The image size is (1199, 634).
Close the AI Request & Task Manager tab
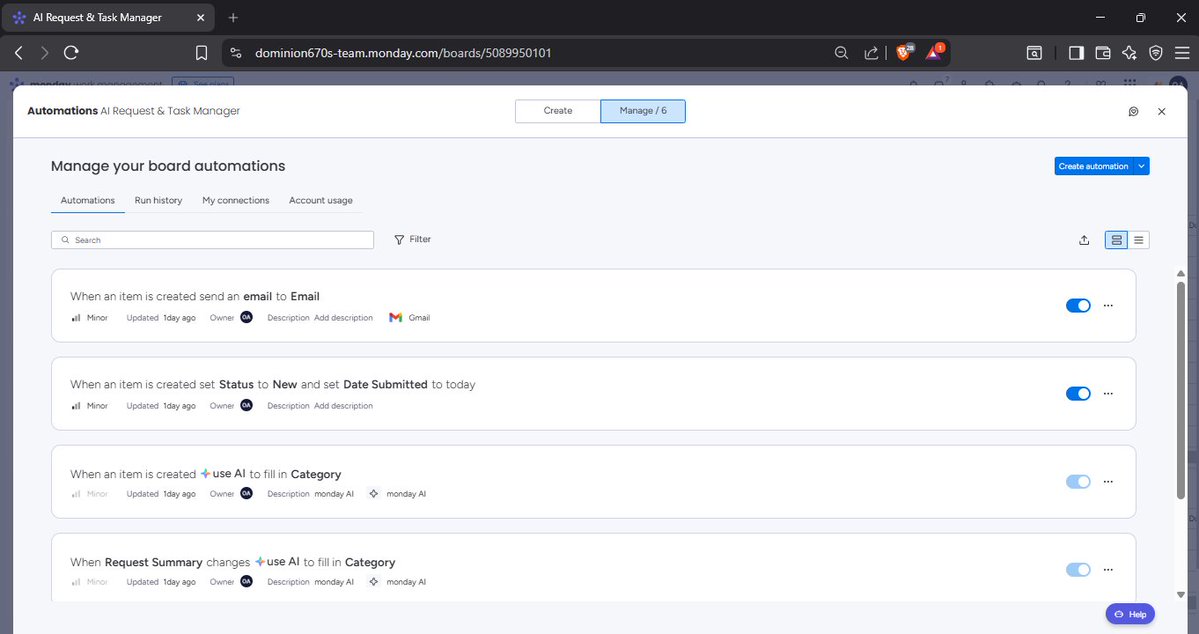200,17
